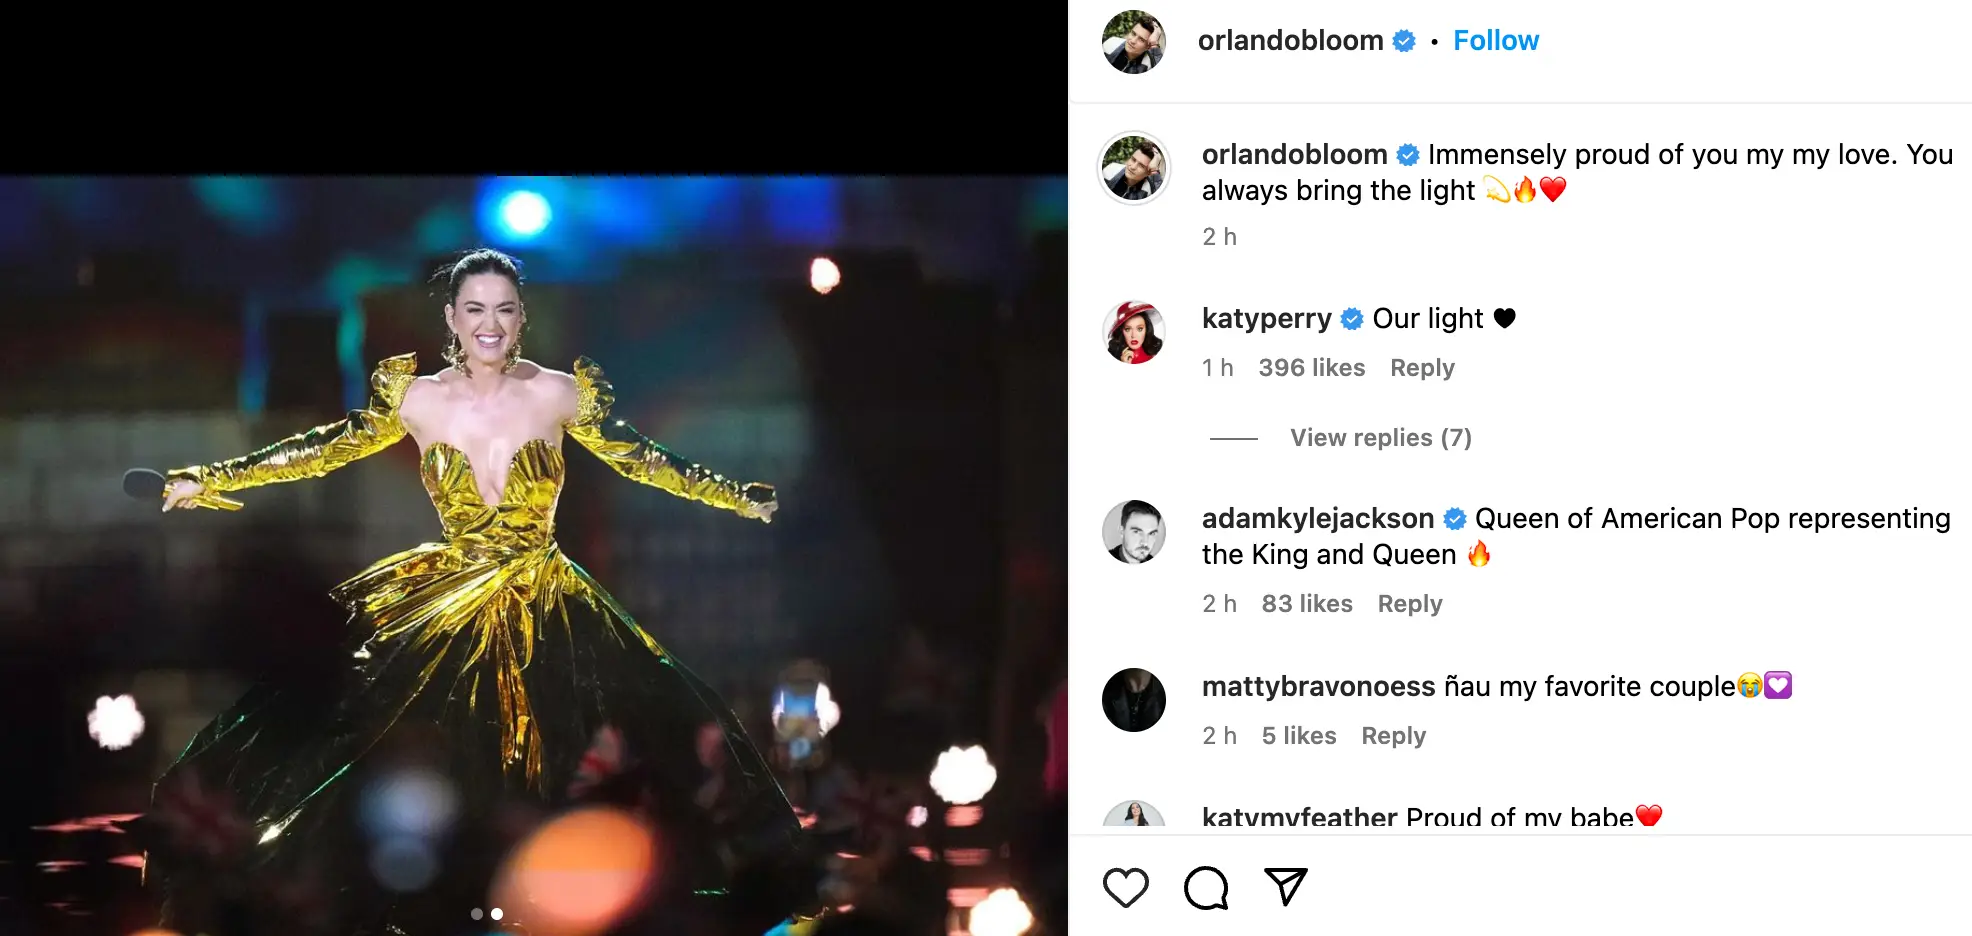Open the comment speech bubble icon

click(1205, 887)
